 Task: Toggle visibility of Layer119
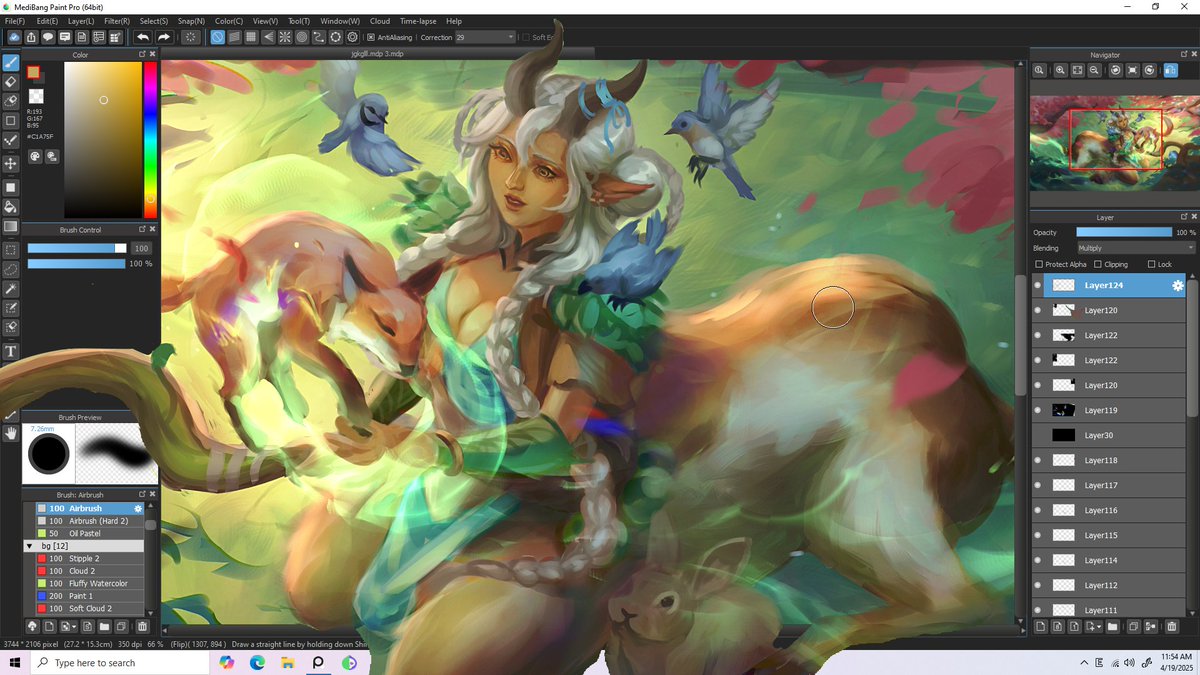pyautogui.click(x=1038, y=410)
